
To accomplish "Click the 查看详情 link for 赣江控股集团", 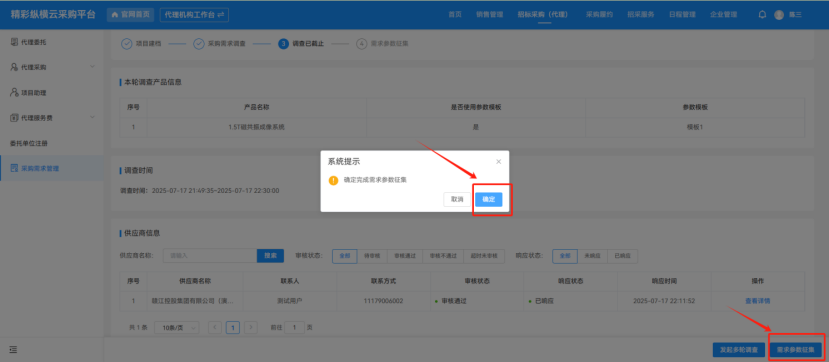I will [758, 301].
